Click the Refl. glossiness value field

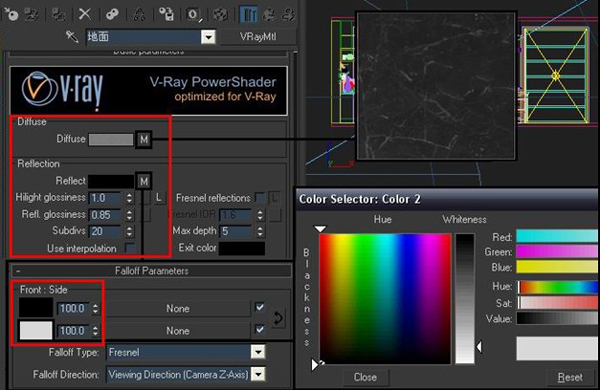point(105,215)
